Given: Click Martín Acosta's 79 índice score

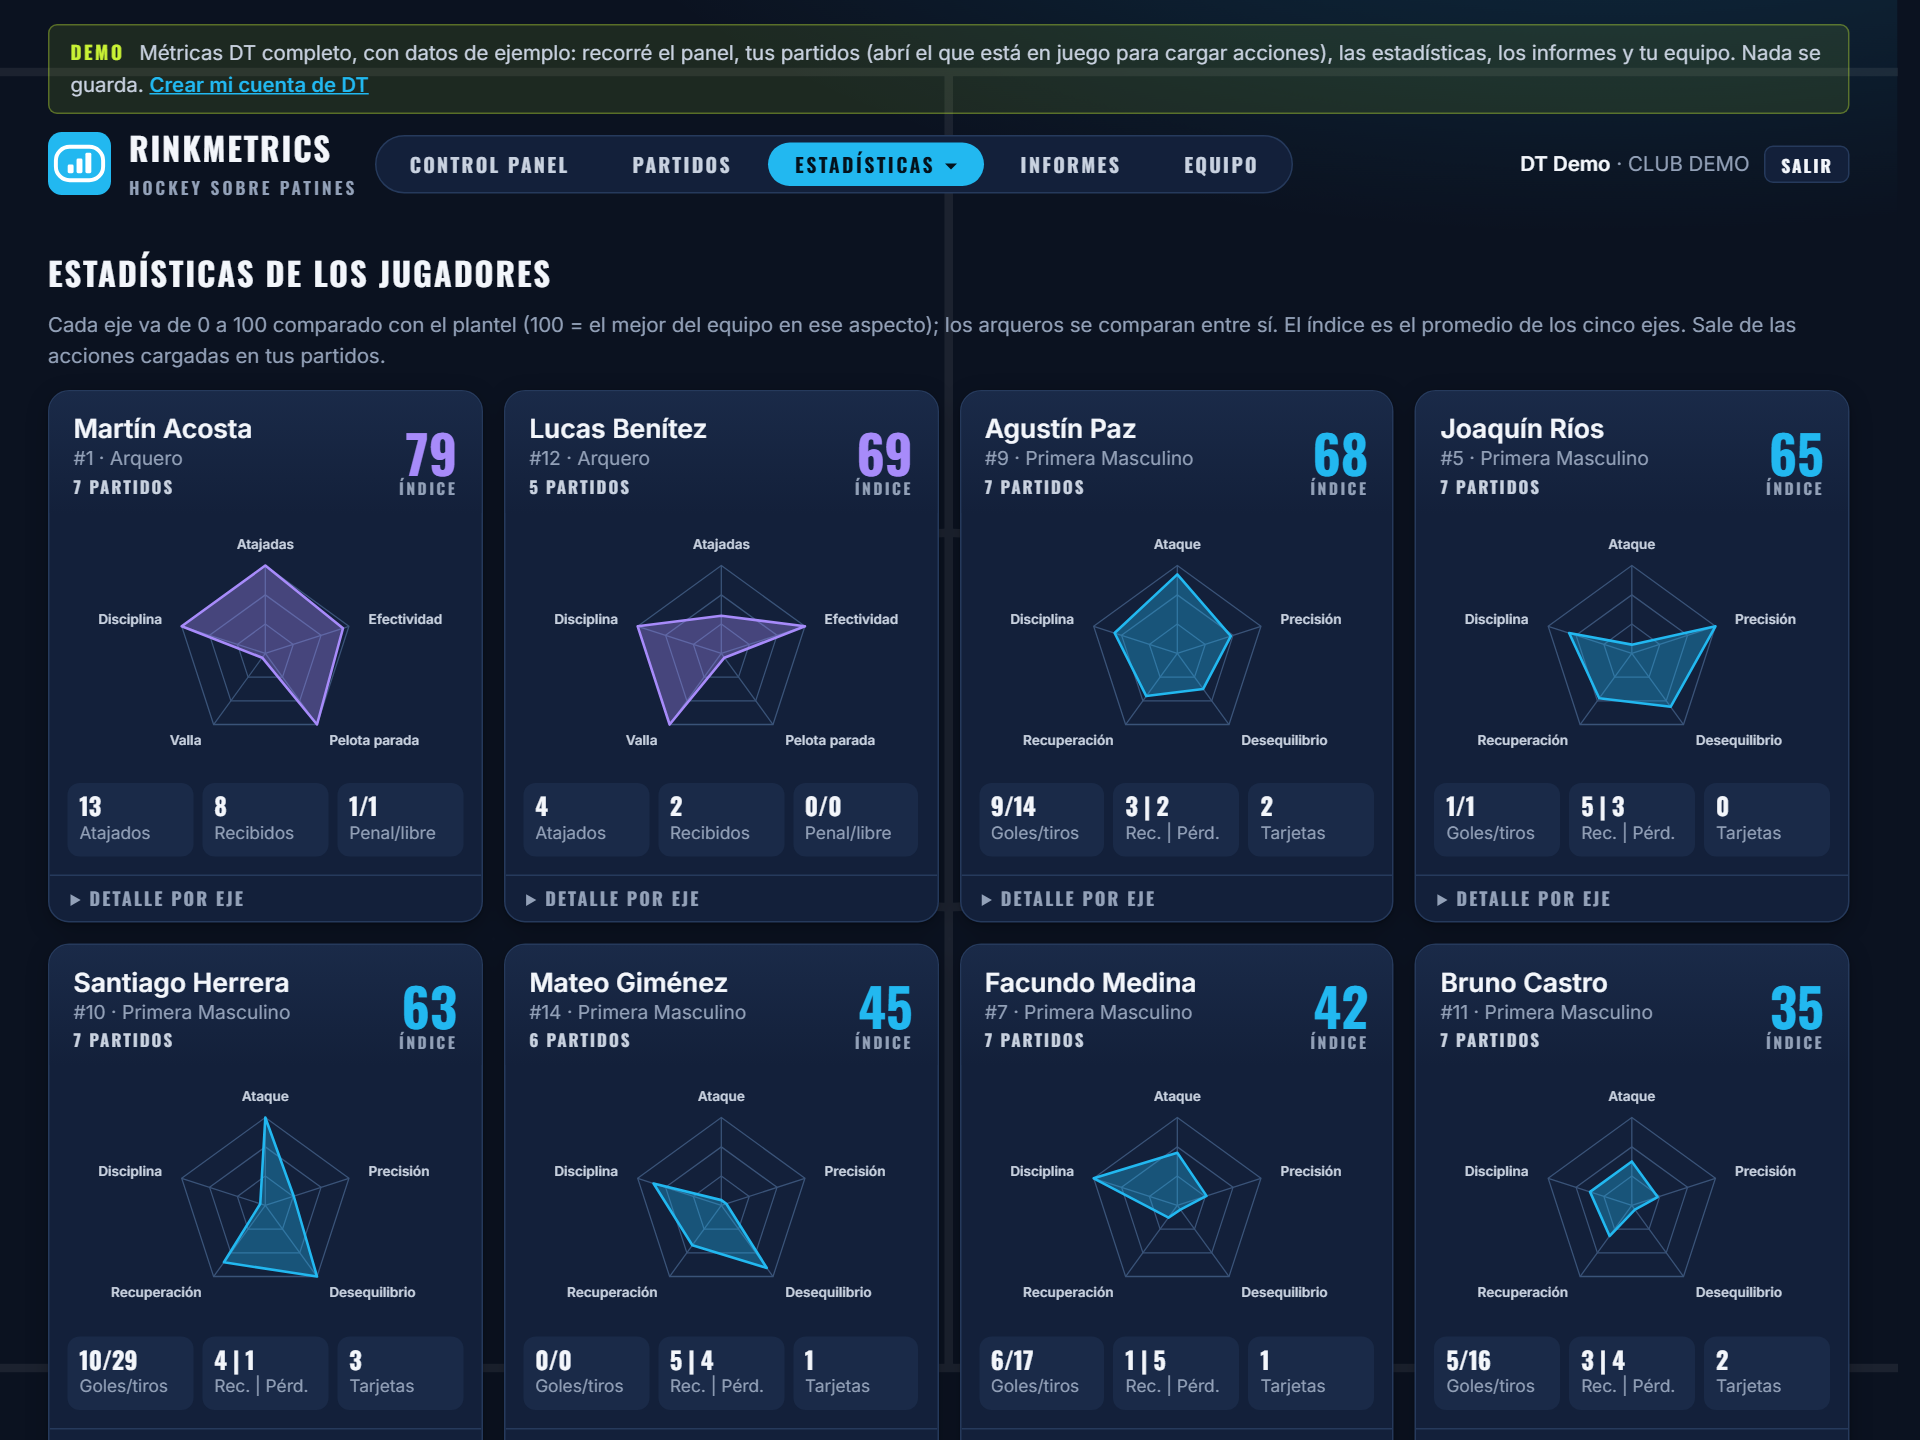Looking at the screenshot, I should coord(430,456).
